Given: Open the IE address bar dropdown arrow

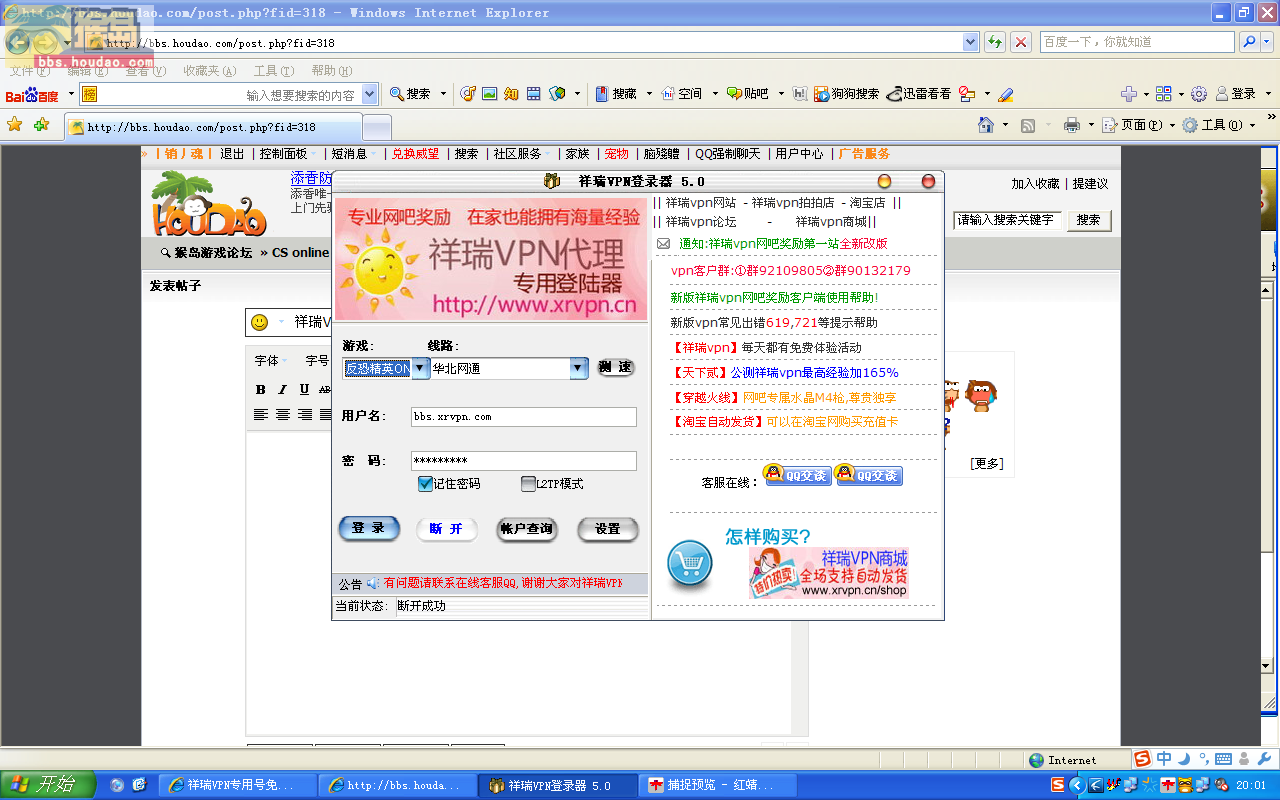Looking at the screenshot, I should pos(970,42).
